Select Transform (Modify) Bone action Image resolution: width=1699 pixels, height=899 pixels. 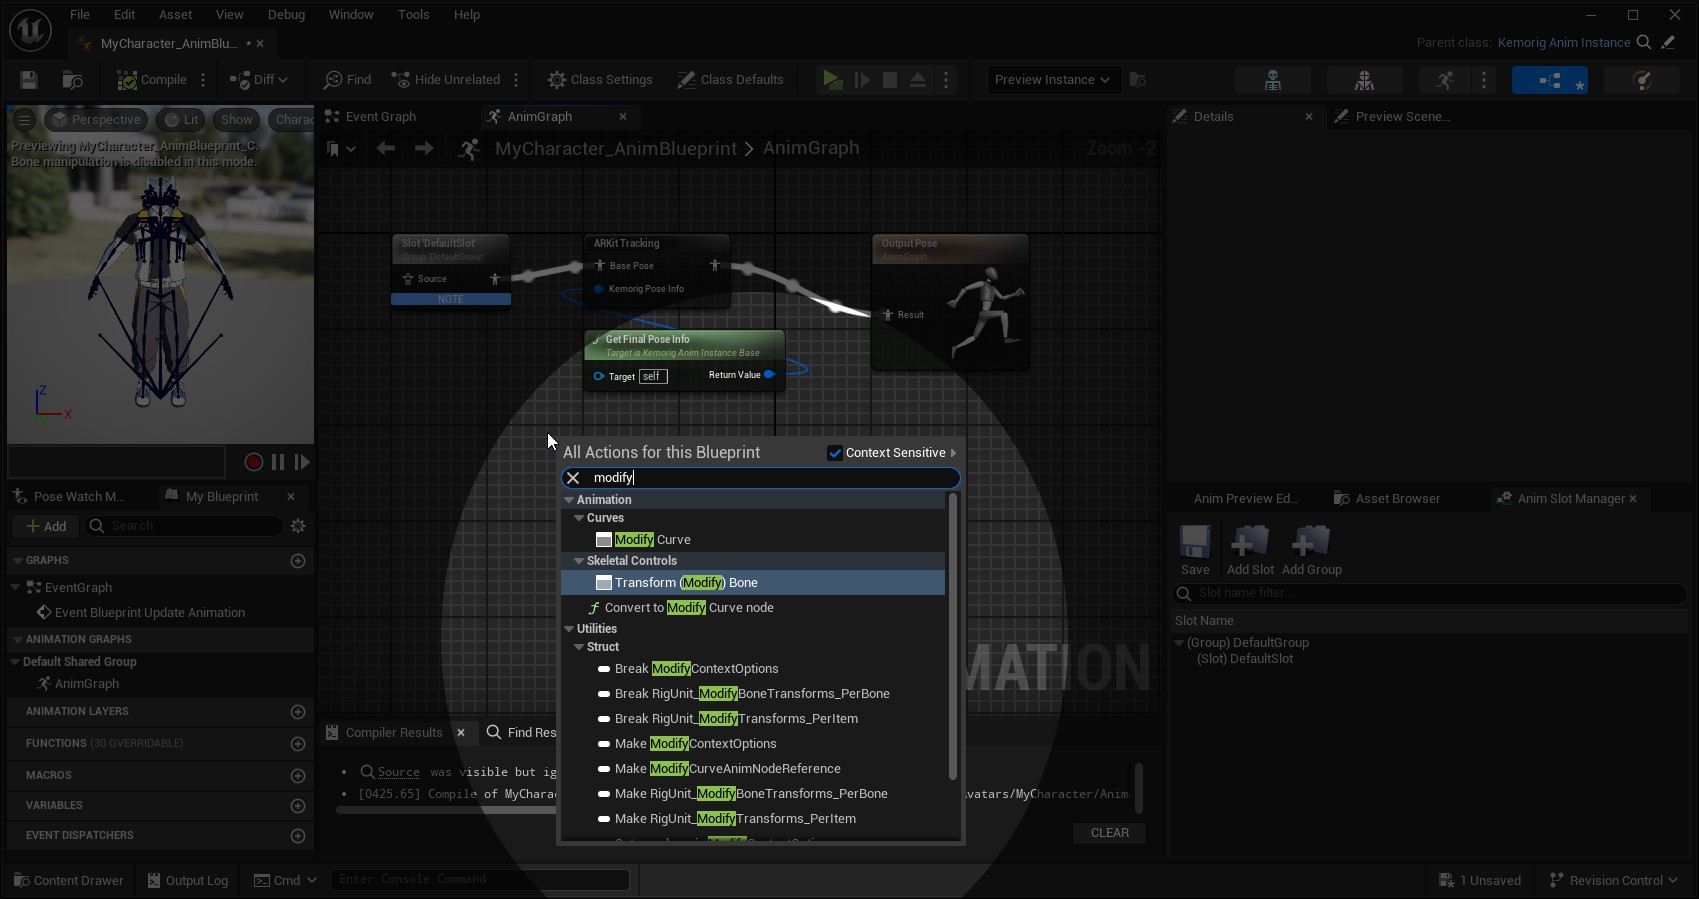[686, 583]
